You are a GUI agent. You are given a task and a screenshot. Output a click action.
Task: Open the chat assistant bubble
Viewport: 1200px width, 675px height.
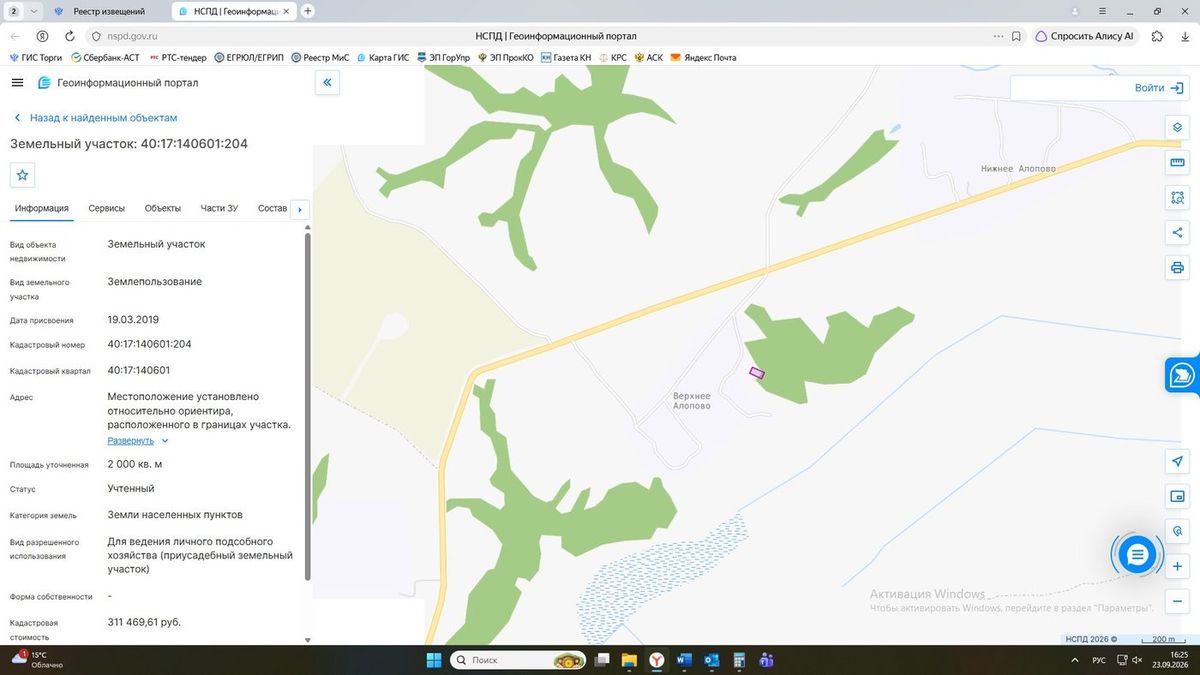click(1137, 554)
